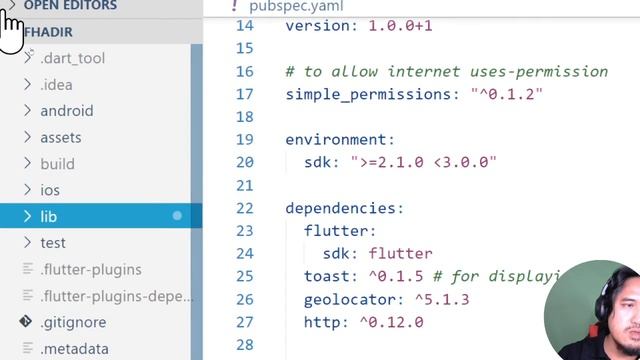
Task: Click the http: ^0.12.0 dependency
Action: [x=364, y=322]
